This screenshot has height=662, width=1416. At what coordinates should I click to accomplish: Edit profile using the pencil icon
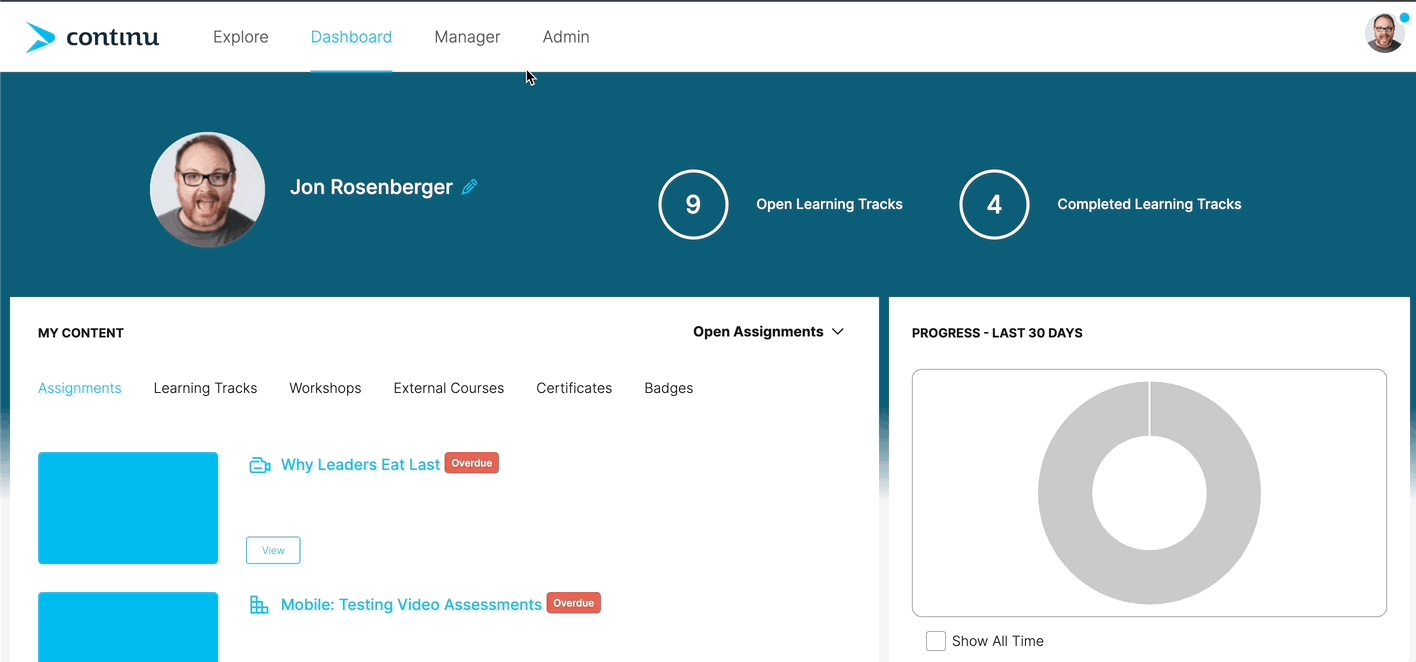click(x=469, y=187)
